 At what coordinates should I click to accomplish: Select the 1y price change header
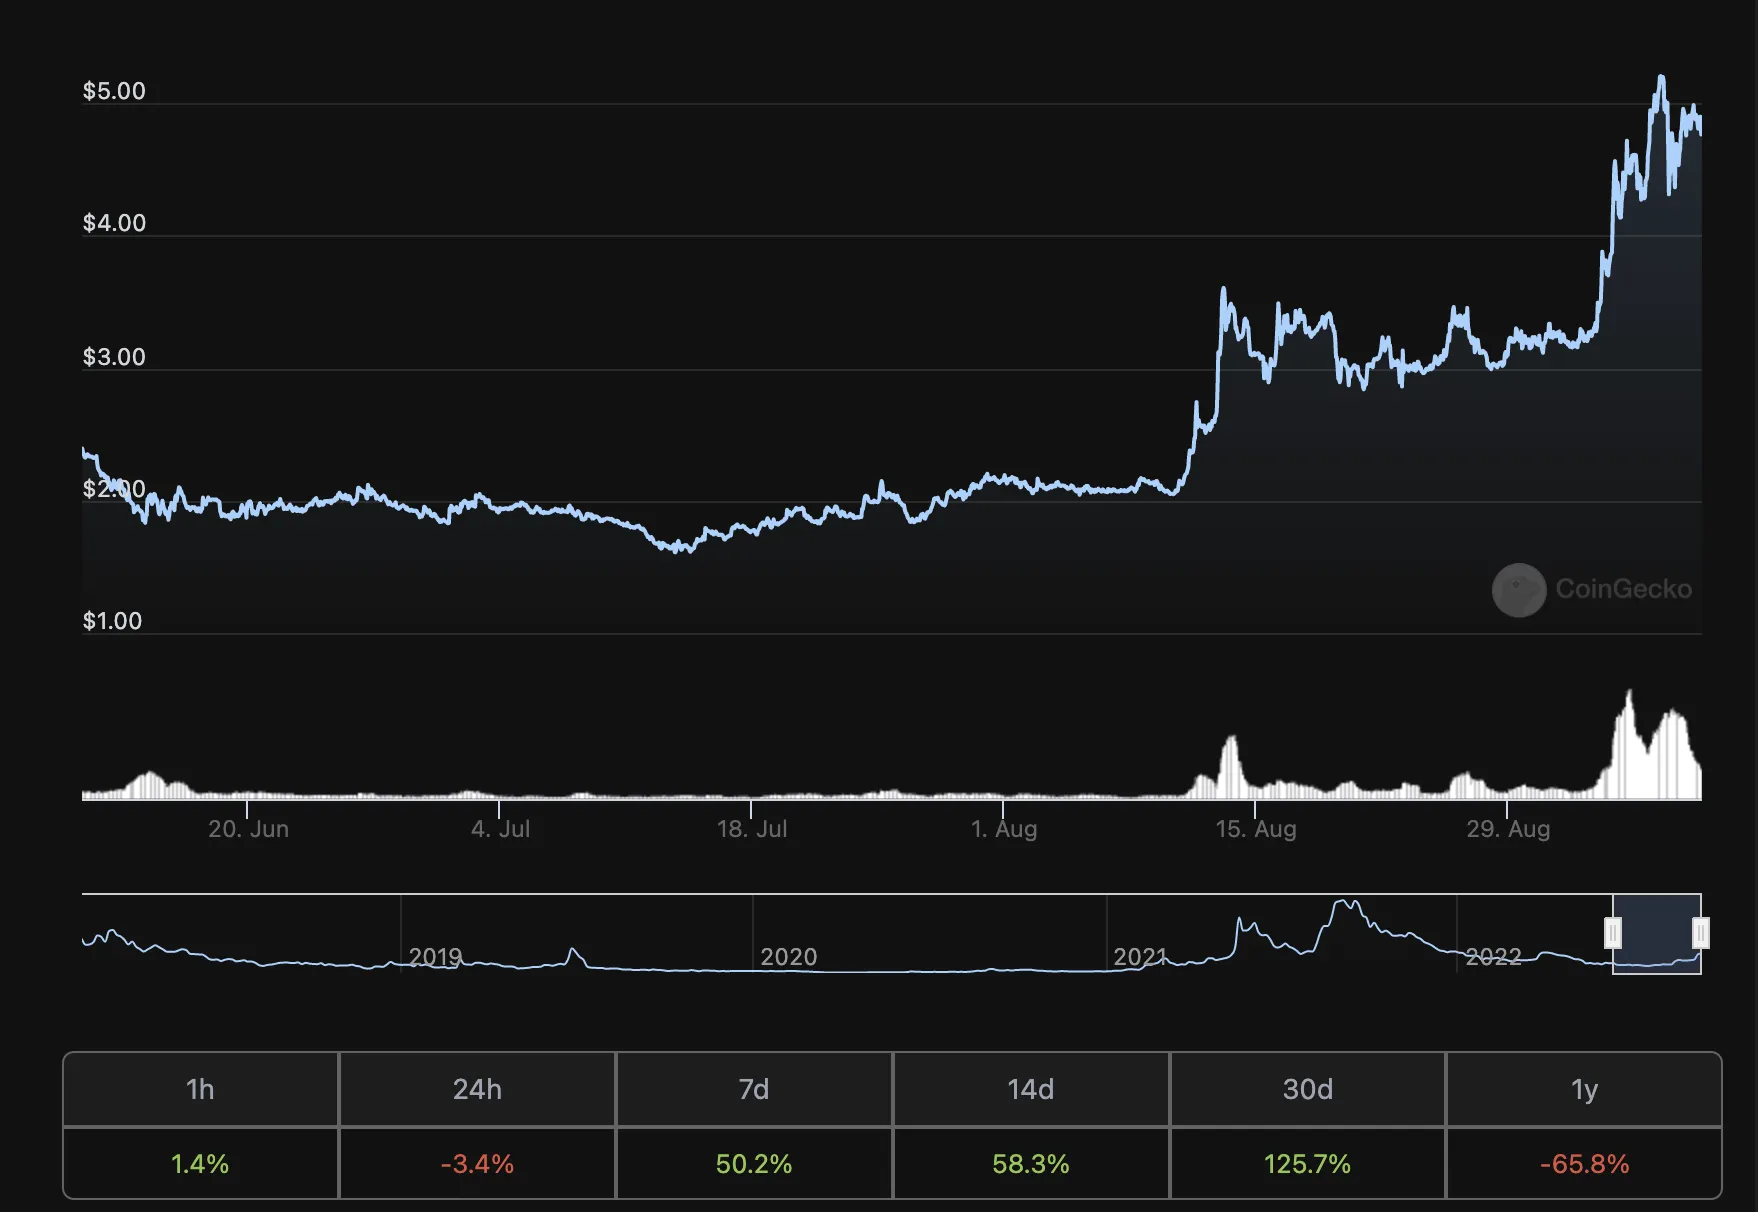tap(1585, 1089)
